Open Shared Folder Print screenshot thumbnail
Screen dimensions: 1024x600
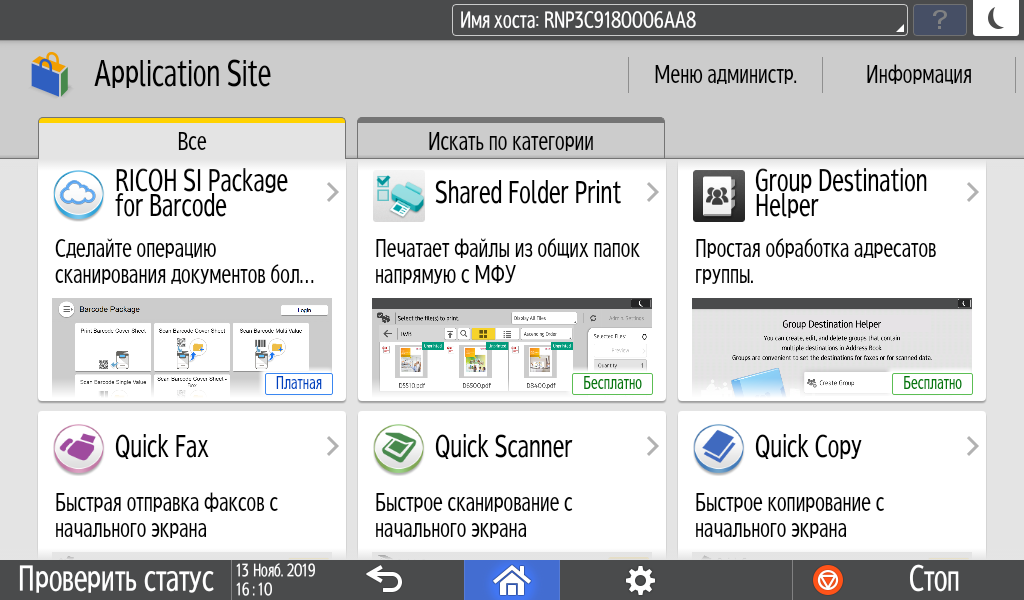pyautogui.click(x=512, y=347)
